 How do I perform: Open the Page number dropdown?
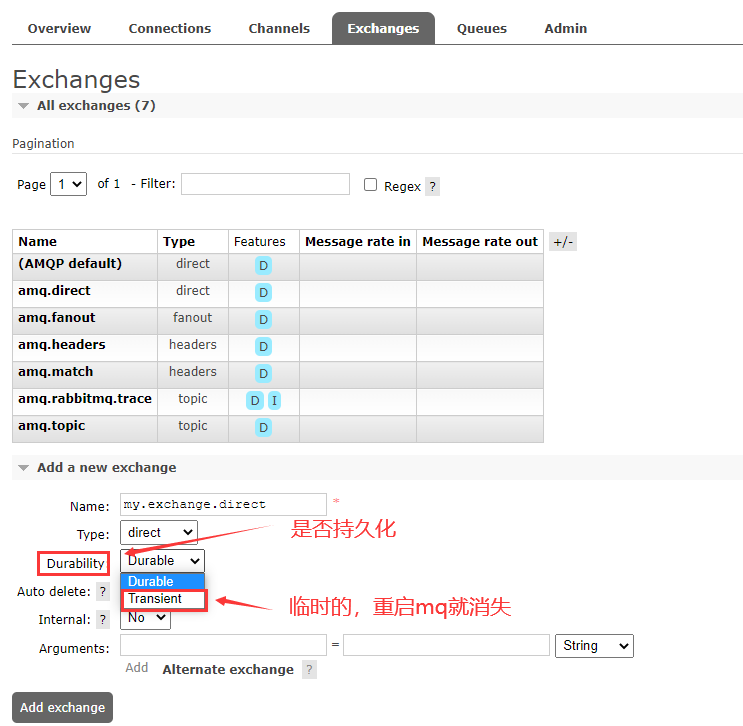[x=69, y=184]
